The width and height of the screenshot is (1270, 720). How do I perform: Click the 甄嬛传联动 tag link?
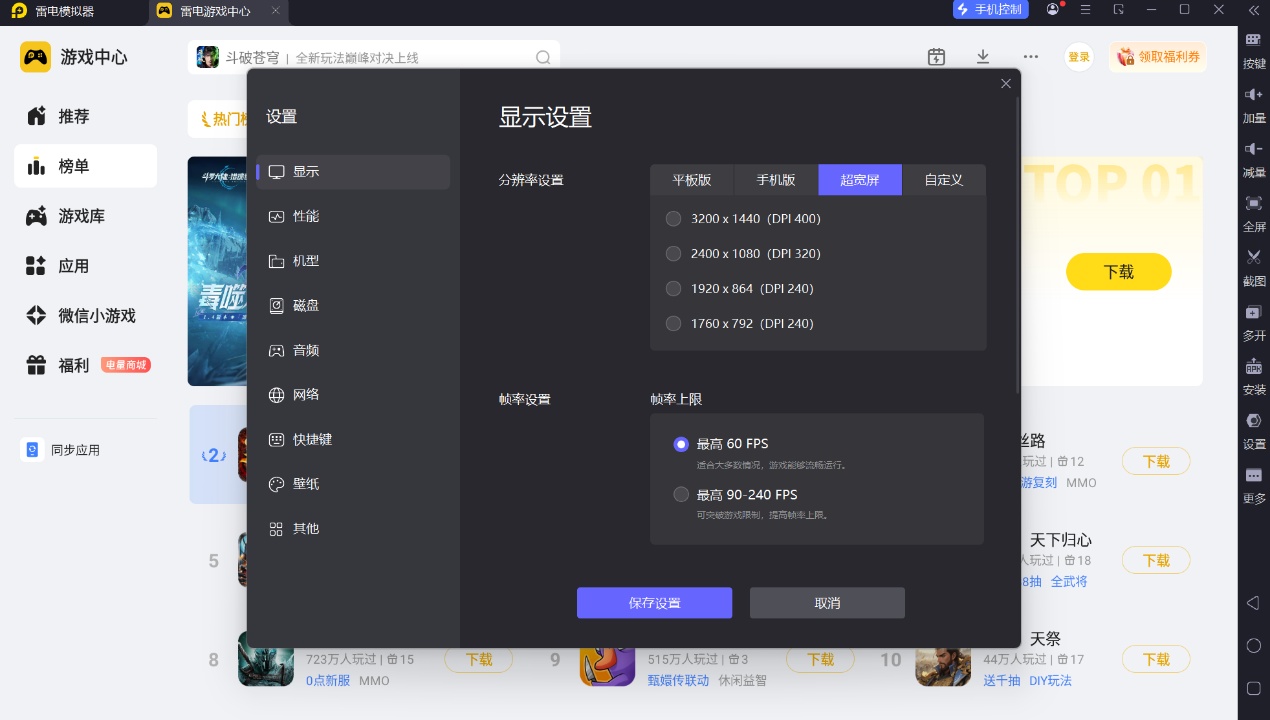[678, 680]
